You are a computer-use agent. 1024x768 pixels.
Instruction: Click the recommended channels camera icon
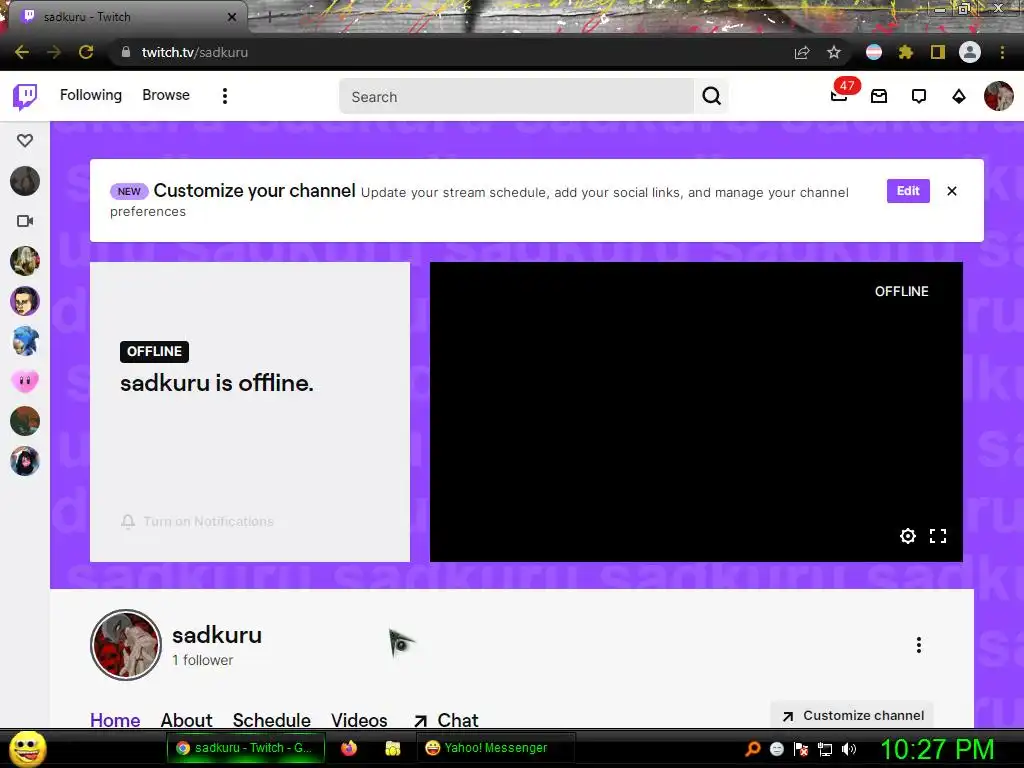click(x=25, y=221)
